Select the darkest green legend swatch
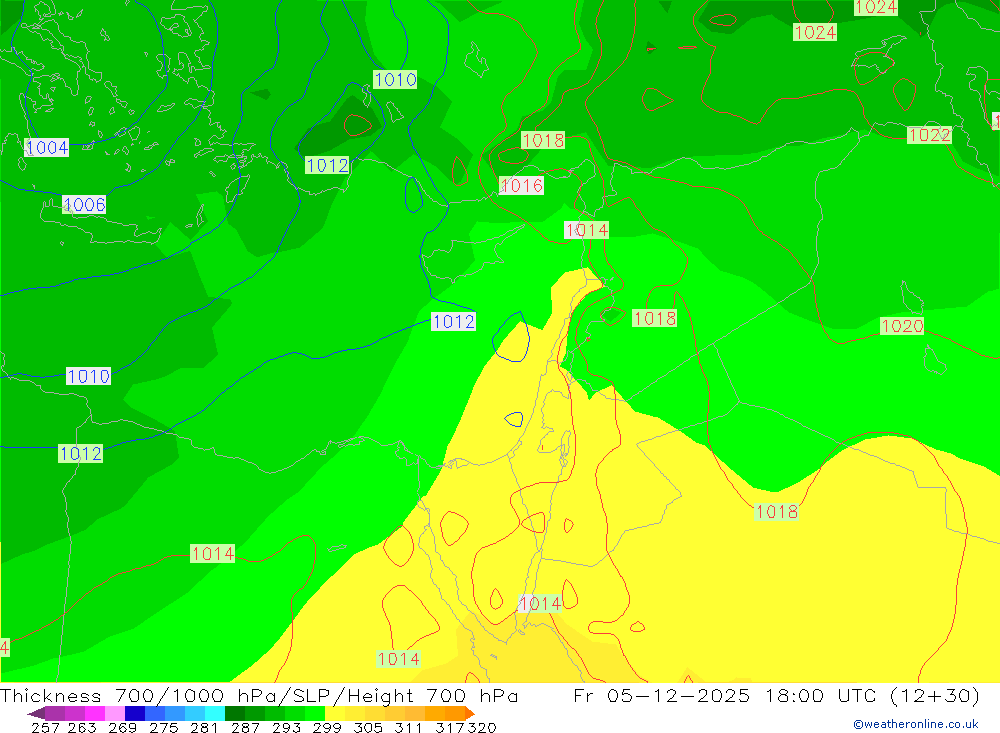This screenshot has width=1000, height=733. [235, 713]
